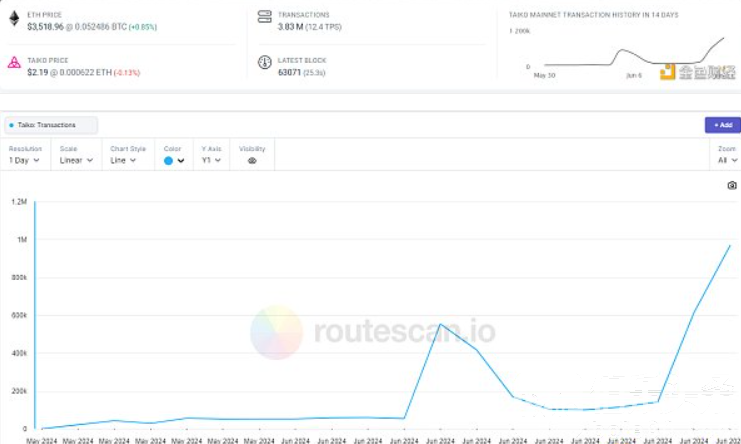Open the Y Axis Y1 dropdown
Image resolution: width=741 pixels, height=444 pixels.
click(x=211, y=160)
